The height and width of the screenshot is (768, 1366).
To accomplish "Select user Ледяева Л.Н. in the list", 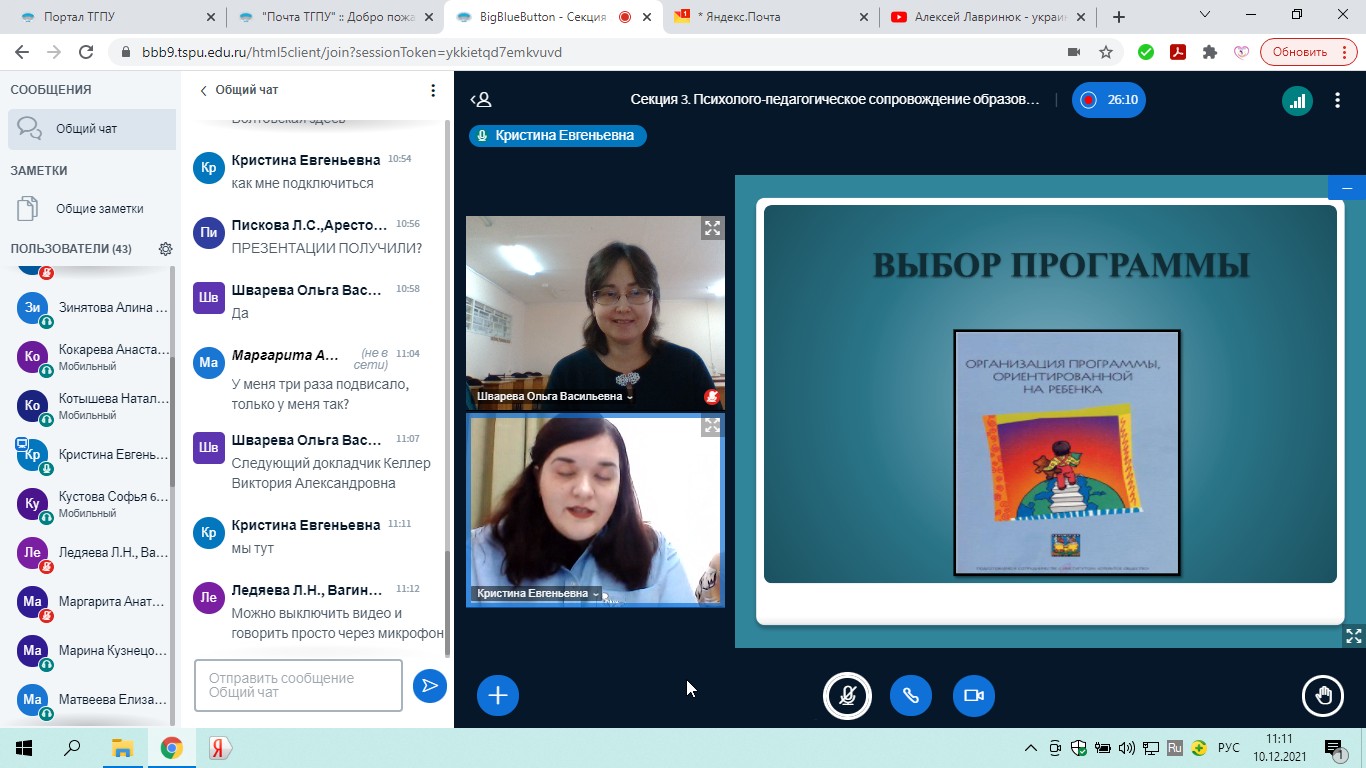I will click(92, 553).
